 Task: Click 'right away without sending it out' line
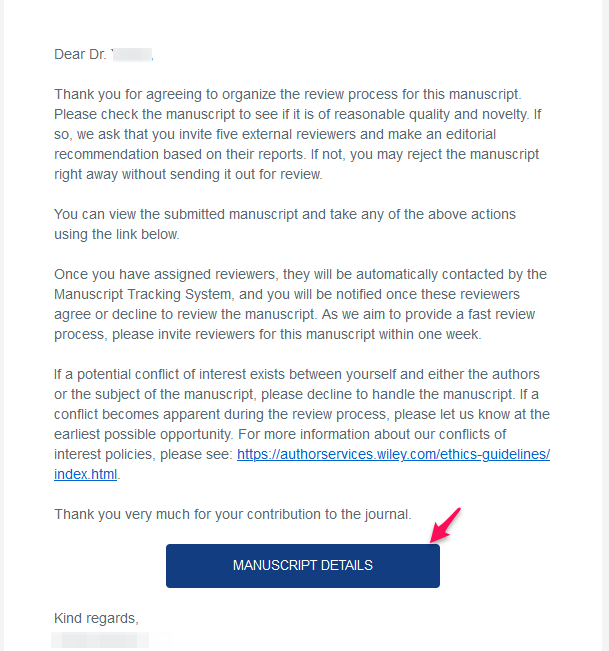(x=188, y=174)
